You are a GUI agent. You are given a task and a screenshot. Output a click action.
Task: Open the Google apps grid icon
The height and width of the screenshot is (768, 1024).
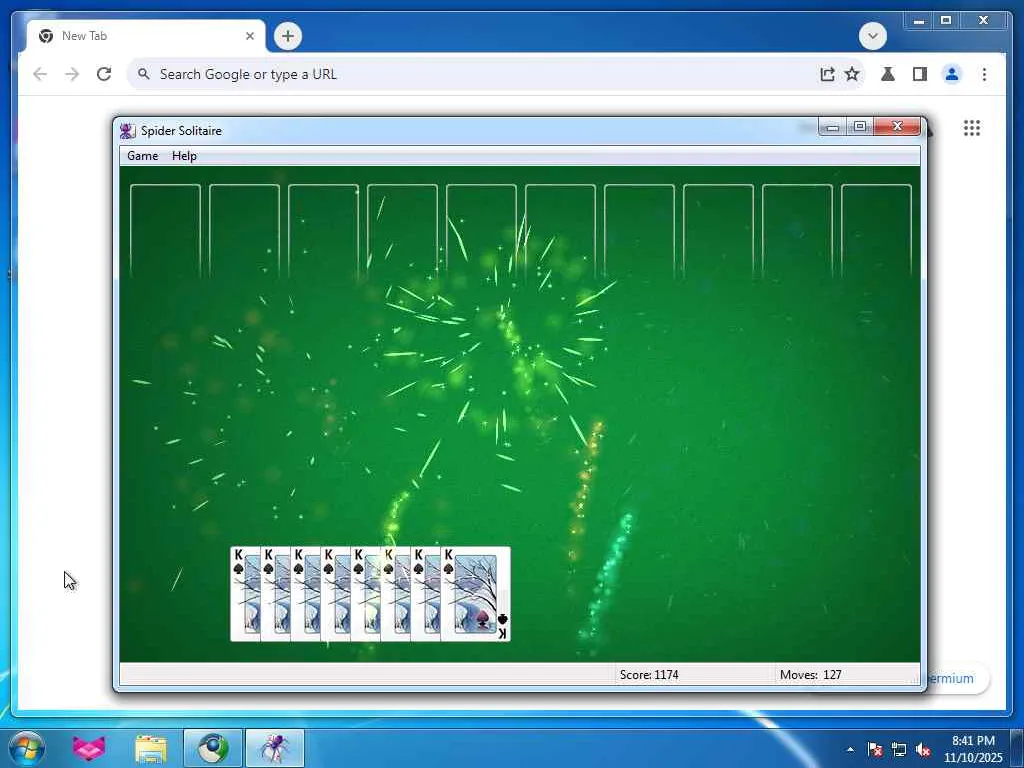(x=972, y=128)
